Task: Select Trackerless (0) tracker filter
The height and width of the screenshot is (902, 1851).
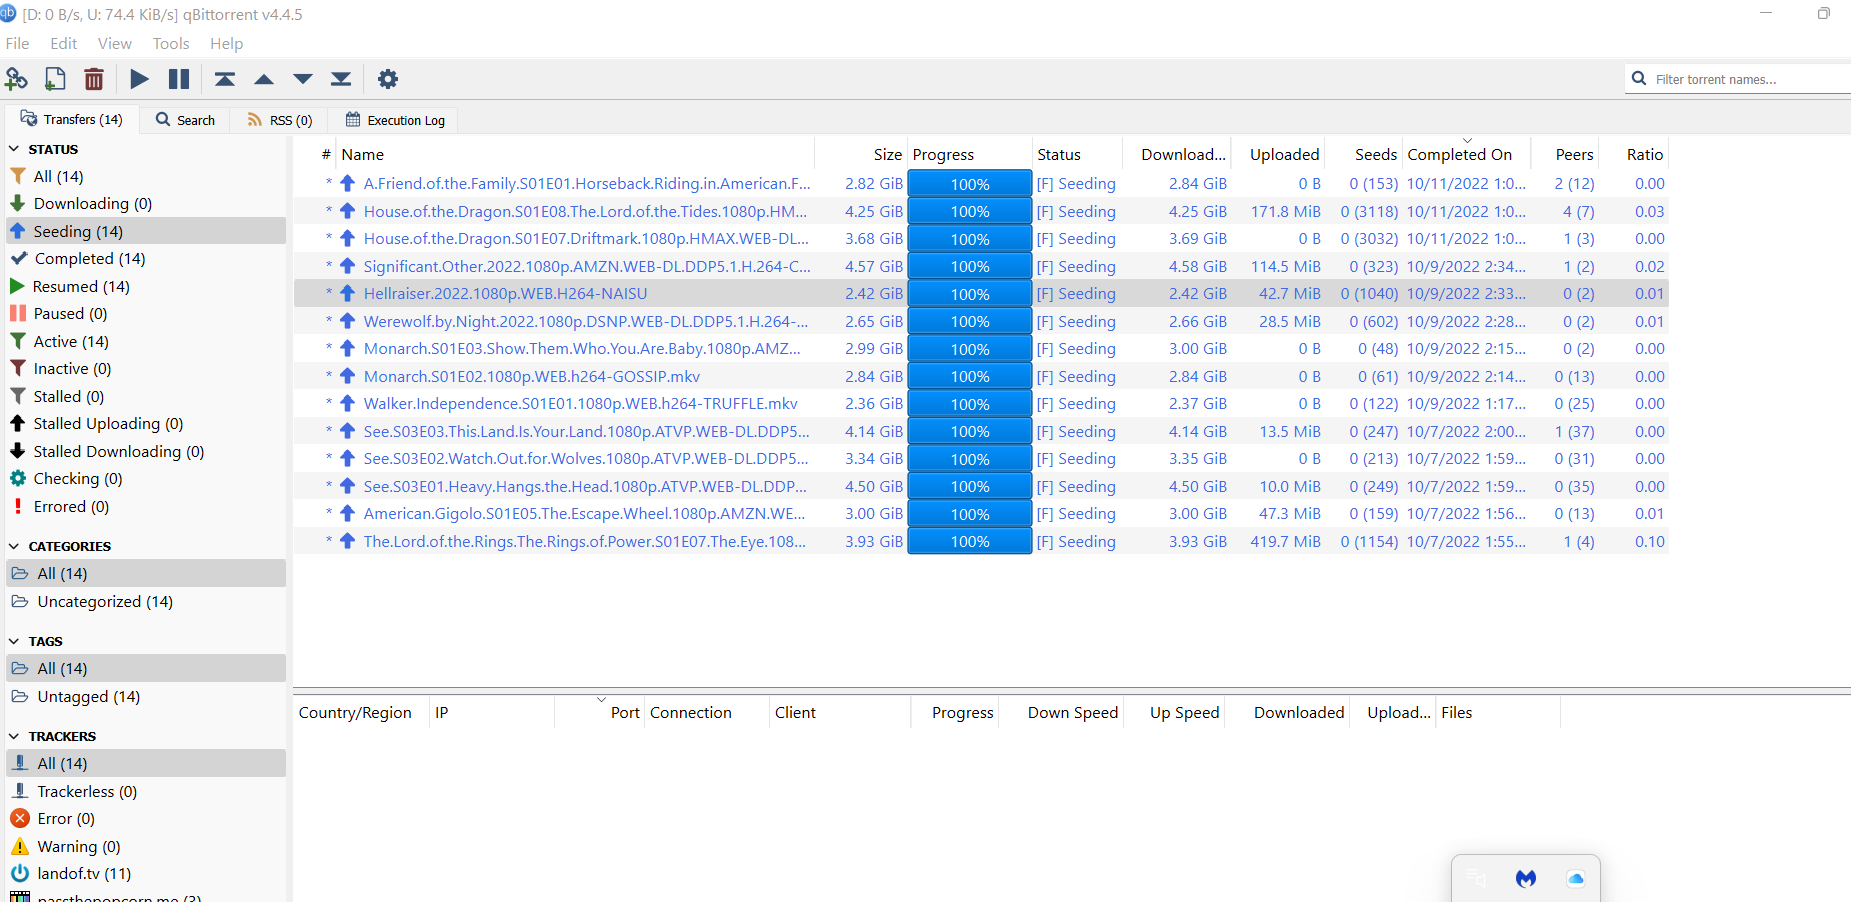Action: [x=147, y=791]
